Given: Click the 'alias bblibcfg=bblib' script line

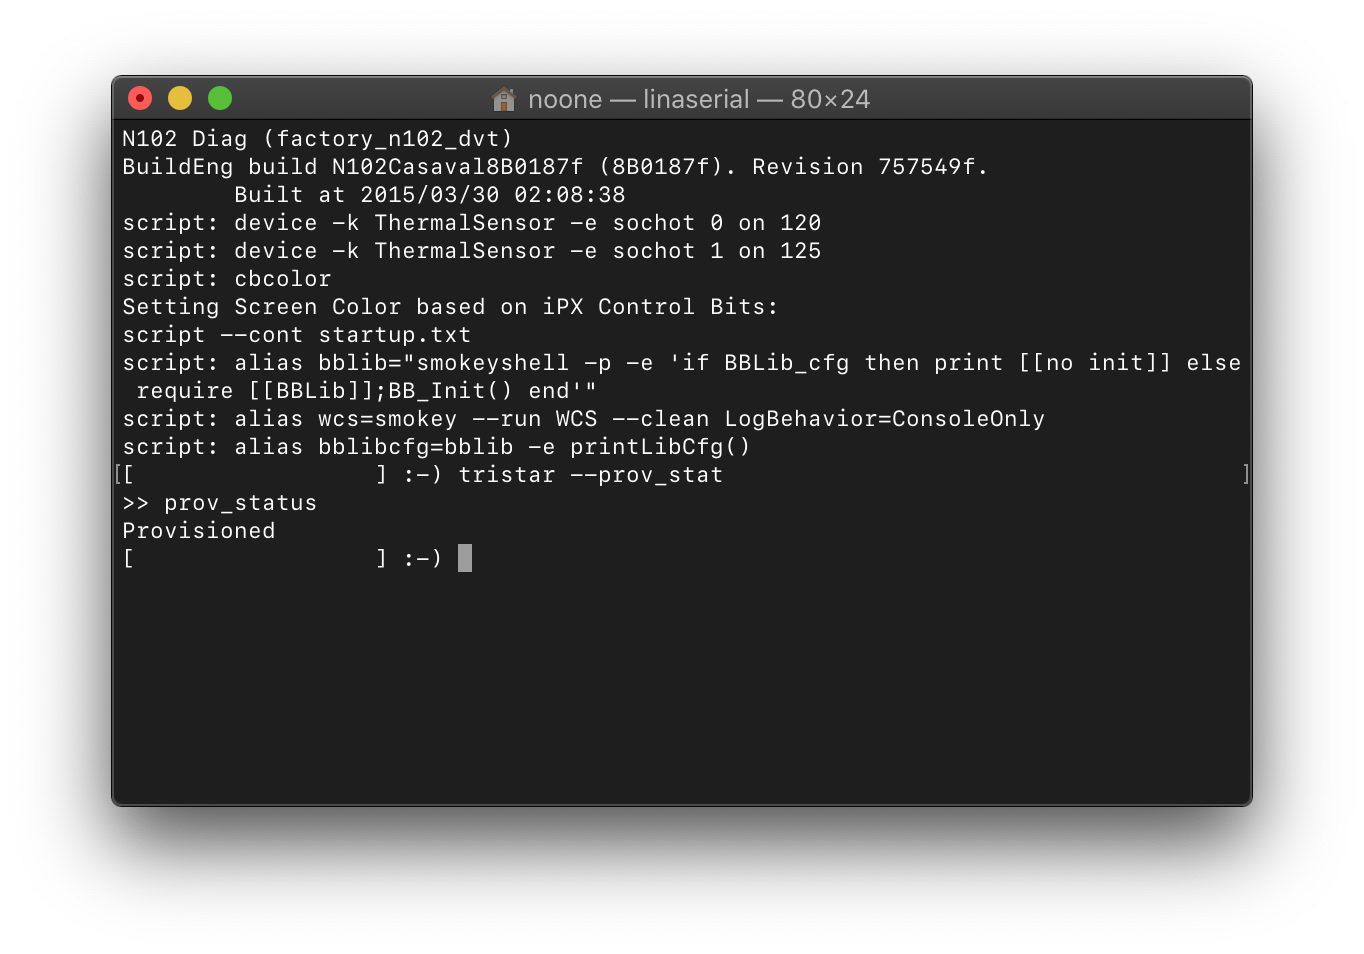Looking at the screenshot, I should (x=436, y=447).
